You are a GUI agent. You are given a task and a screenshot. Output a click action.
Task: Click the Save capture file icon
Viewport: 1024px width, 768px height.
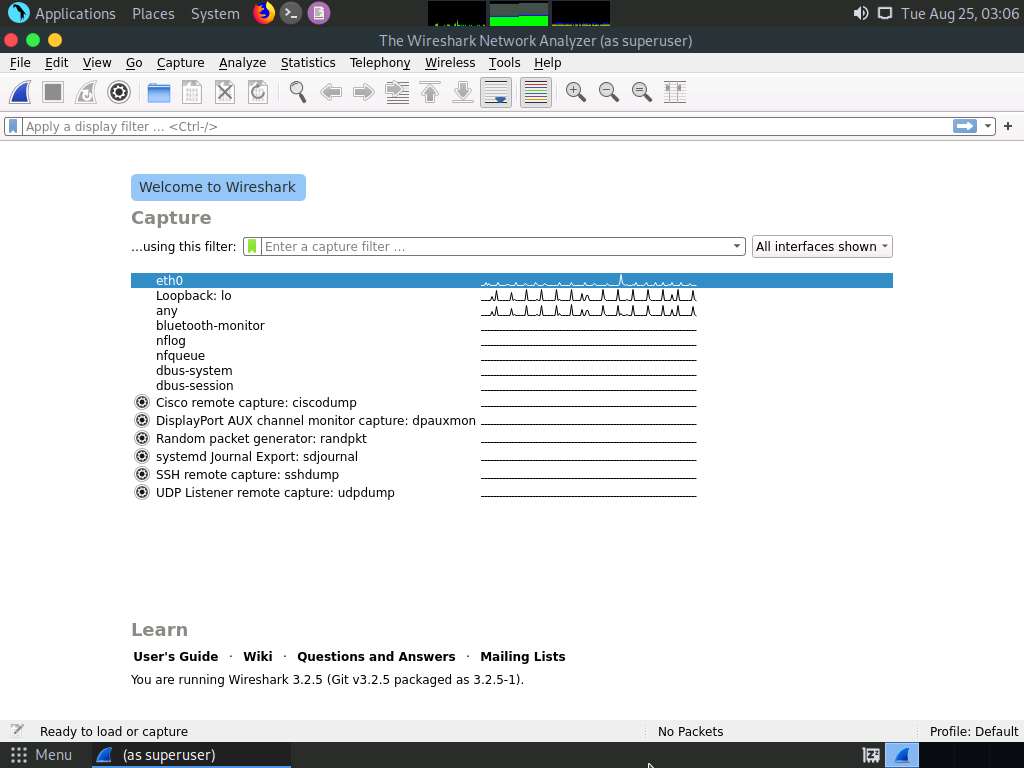(x=192, y=92)
